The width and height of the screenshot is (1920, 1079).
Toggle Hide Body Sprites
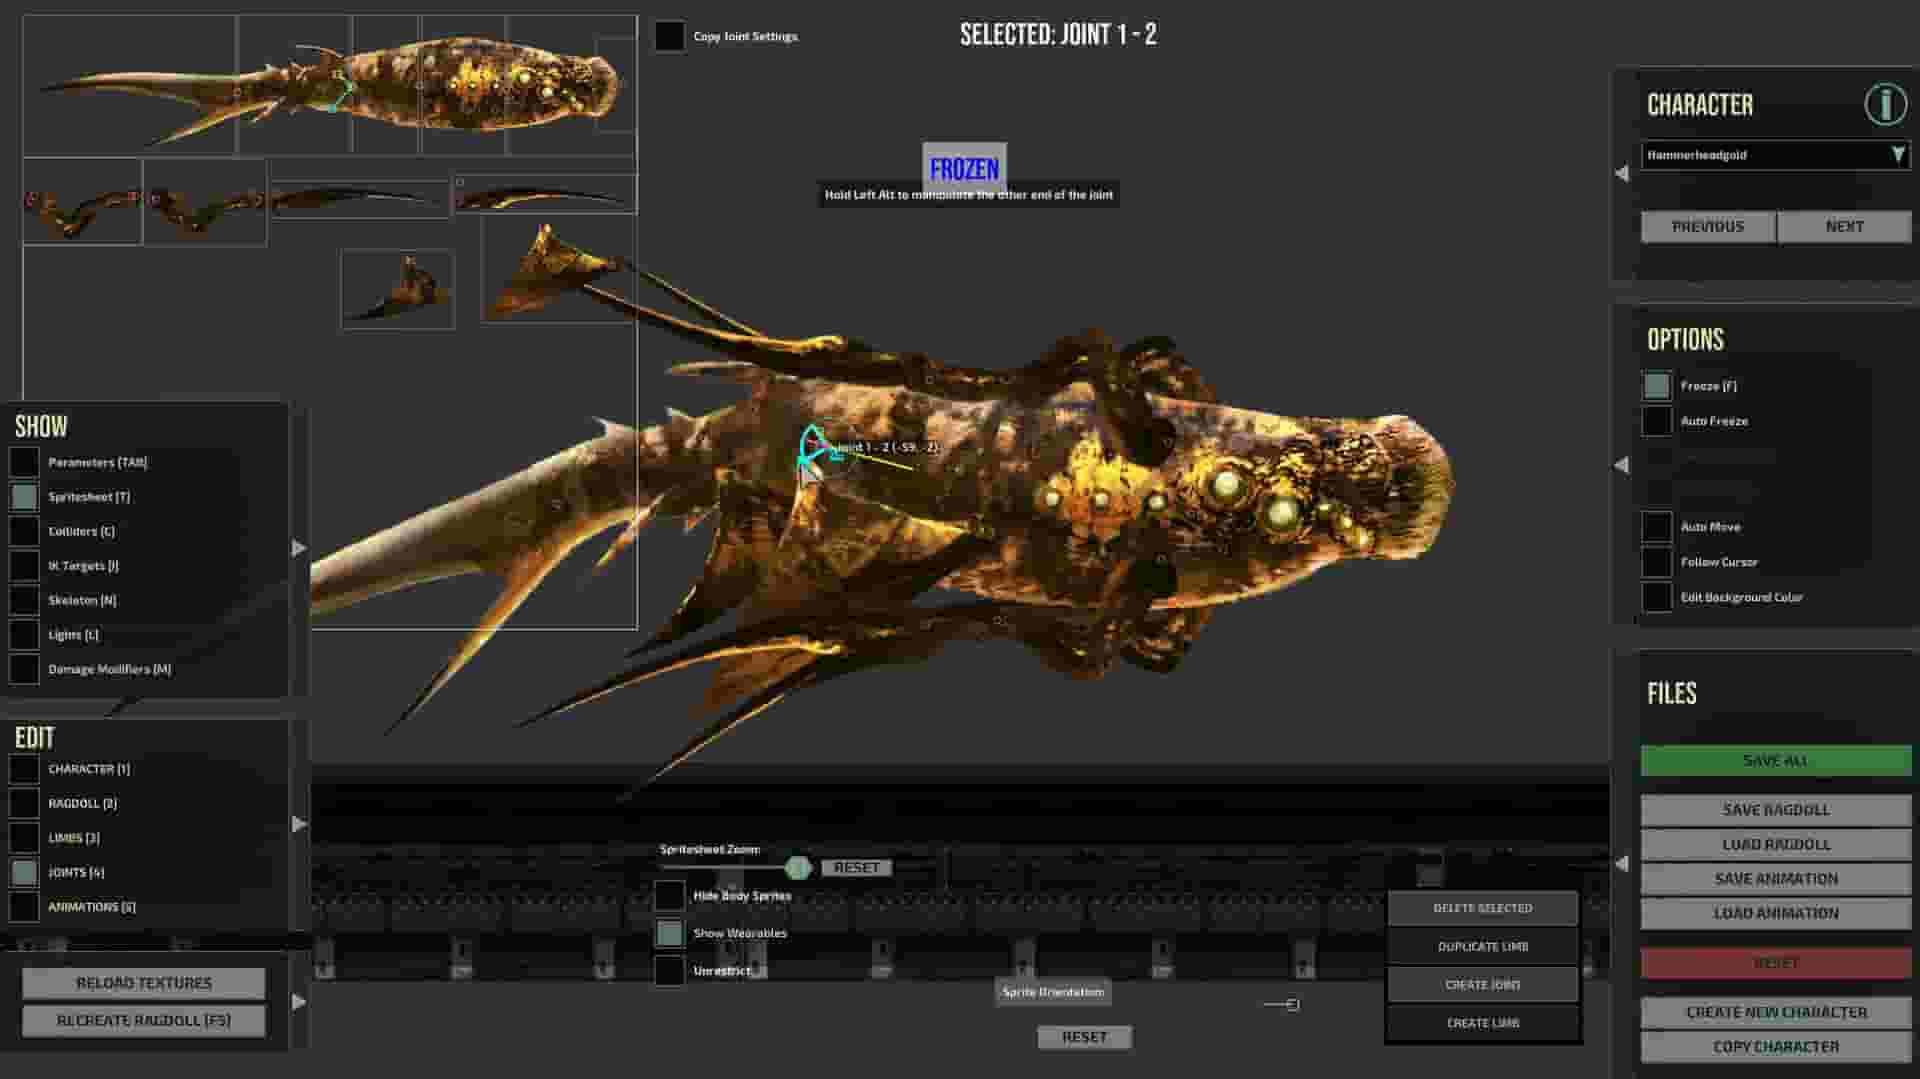tap(670, 895)
